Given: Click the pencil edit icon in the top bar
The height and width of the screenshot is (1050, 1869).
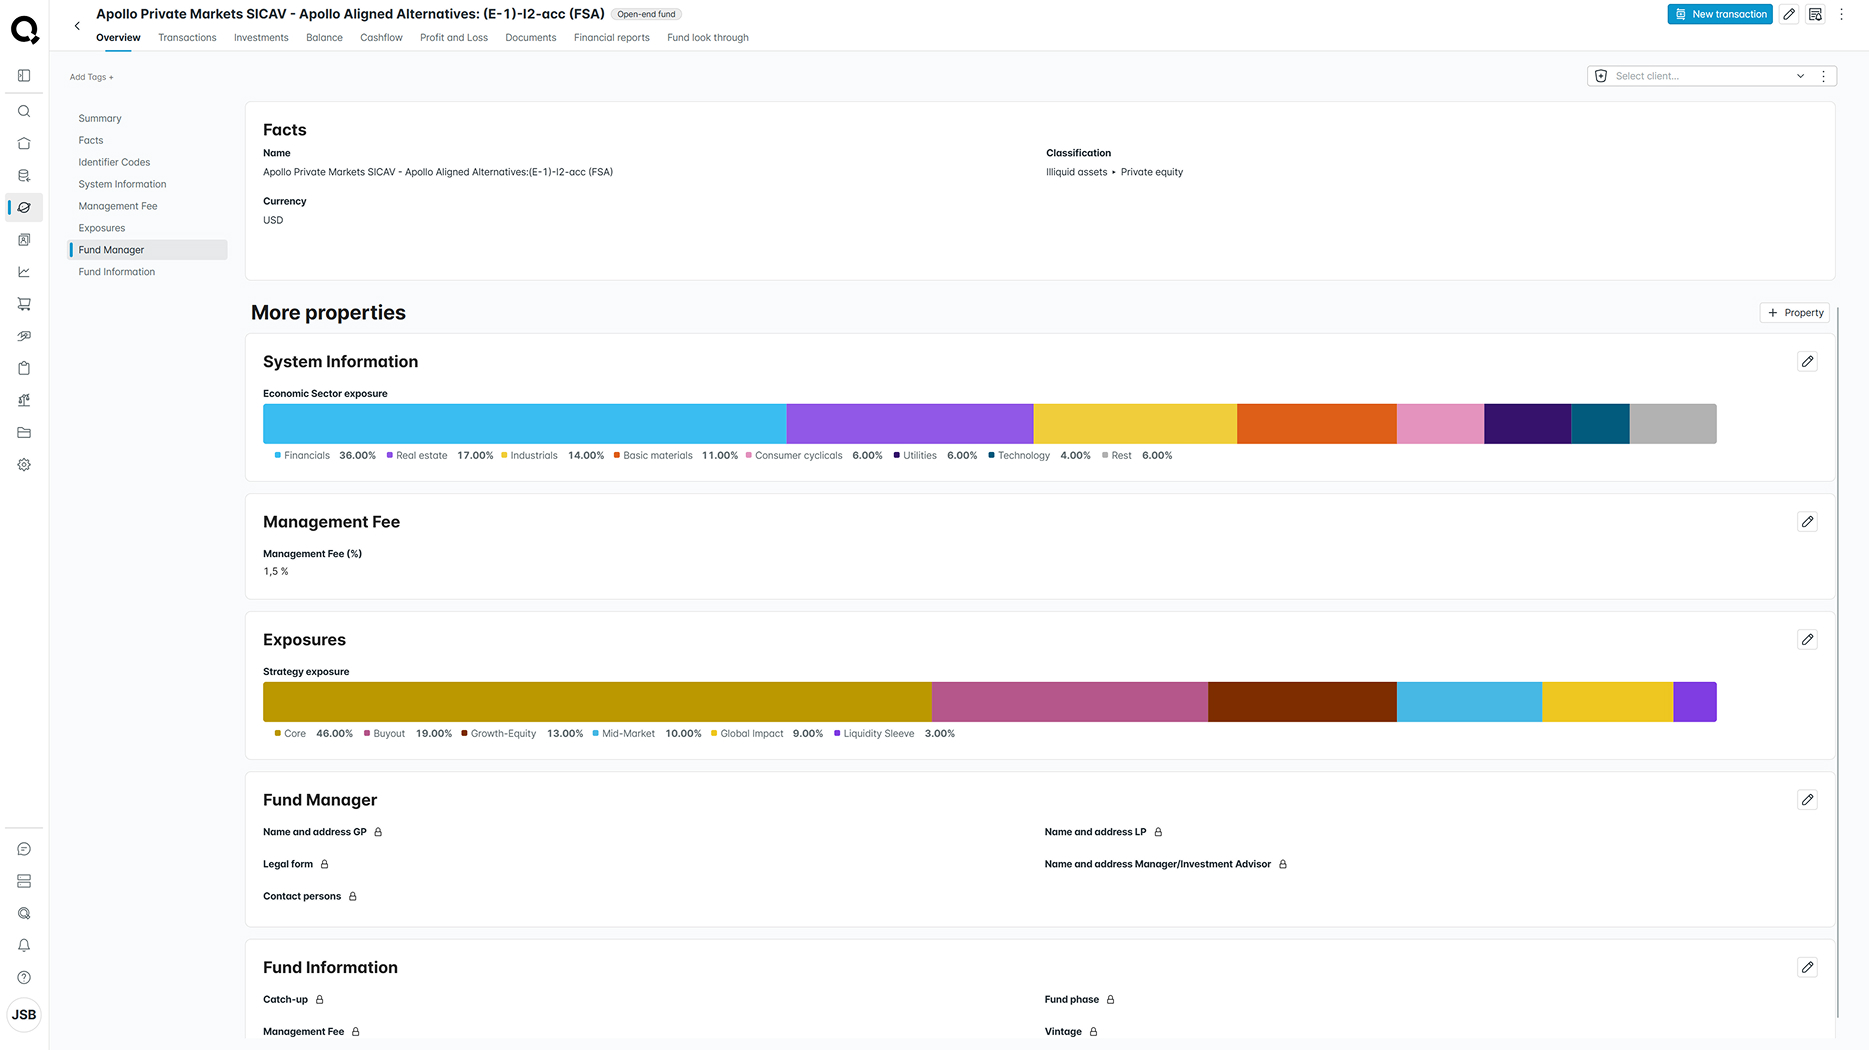Looking at the screenshot, I should pos(1789,14).
